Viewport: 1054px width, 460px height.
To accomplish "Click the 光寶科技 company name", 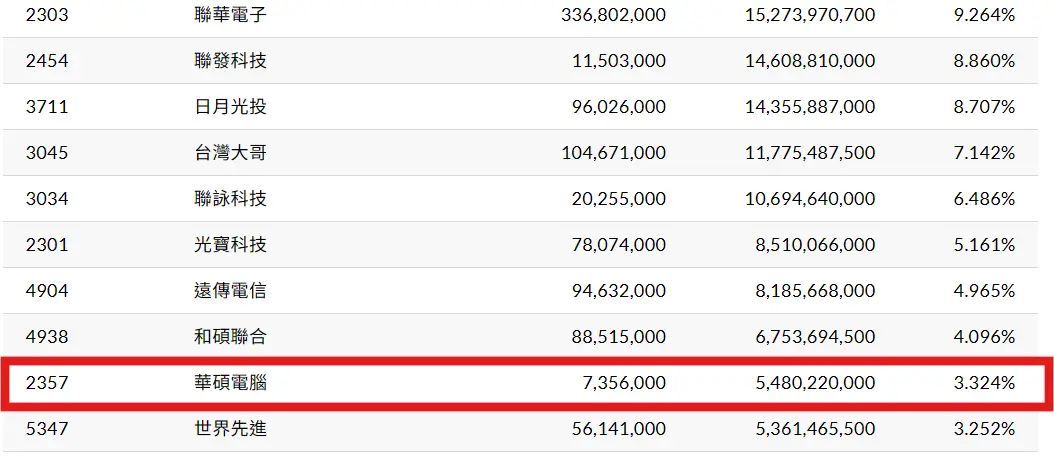I will (231, 245).
